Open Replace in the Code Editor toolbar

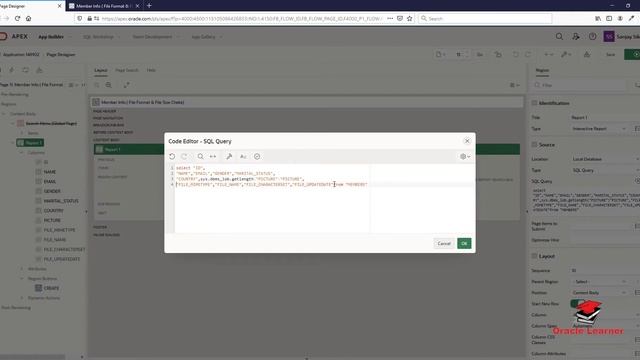tap(213, 156)
